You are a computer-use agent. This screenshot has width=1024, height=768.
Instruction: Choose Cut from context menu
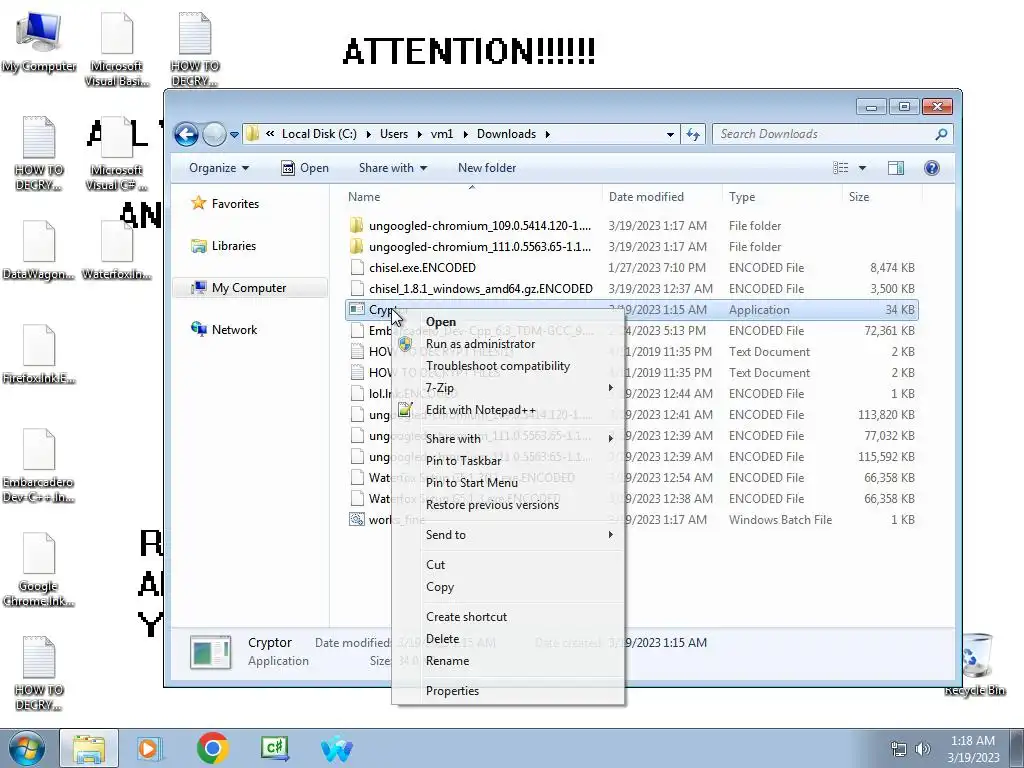(x=508, y=565)
